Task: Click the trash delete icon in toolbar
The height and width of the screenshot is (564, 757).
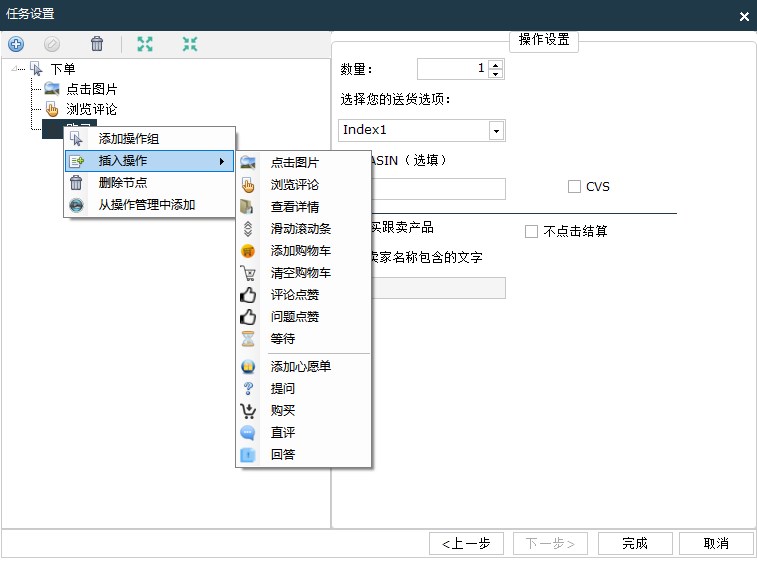Action: (x=97, y=43)
